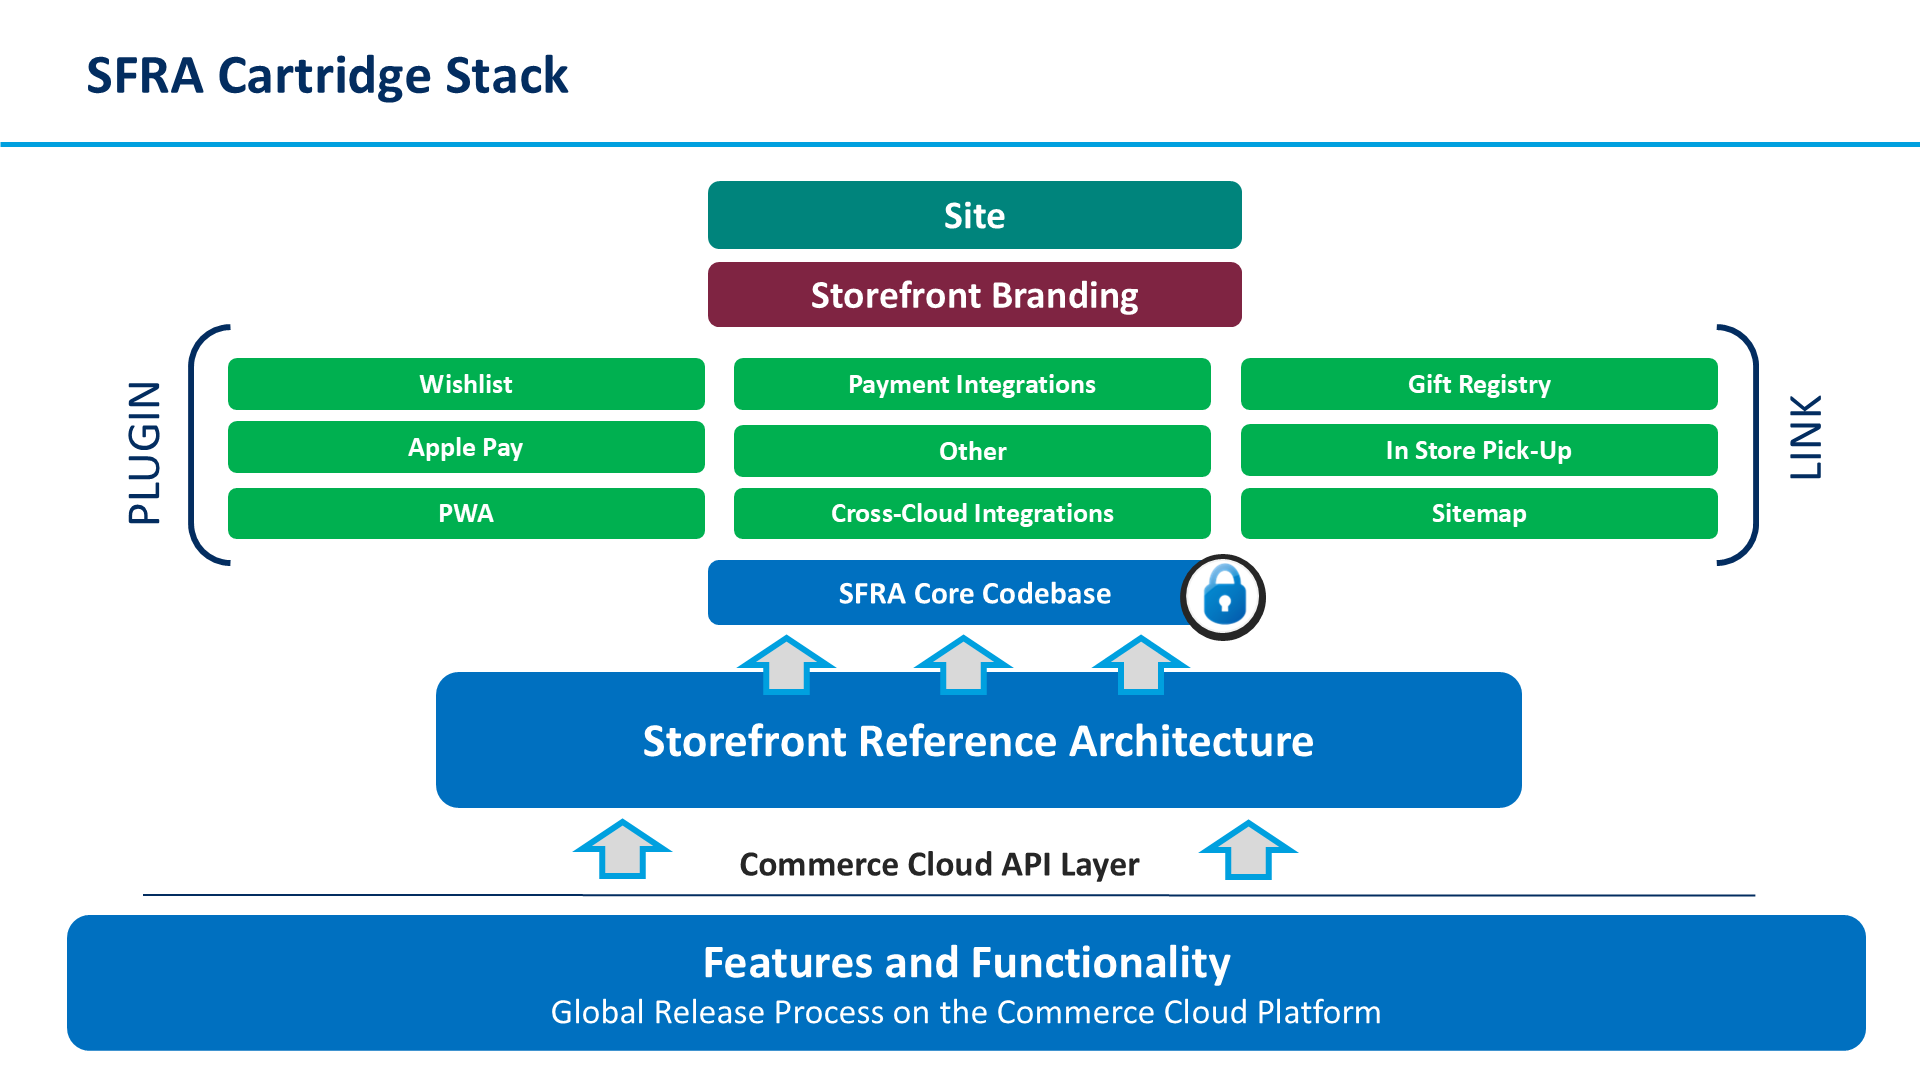
Task: Click the middle up arrow below SFRA Core Codebase
Action: pos(964,664)
